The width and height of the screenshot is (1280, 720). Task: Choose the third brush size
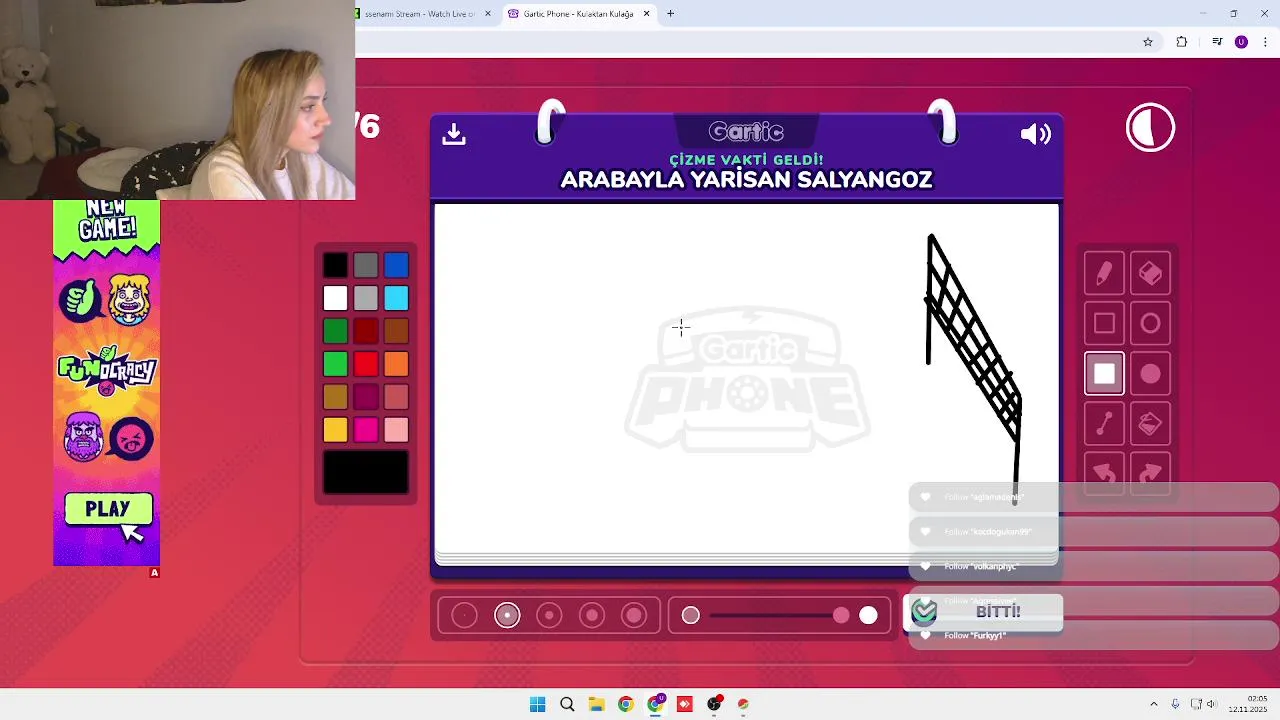[549, 616]
